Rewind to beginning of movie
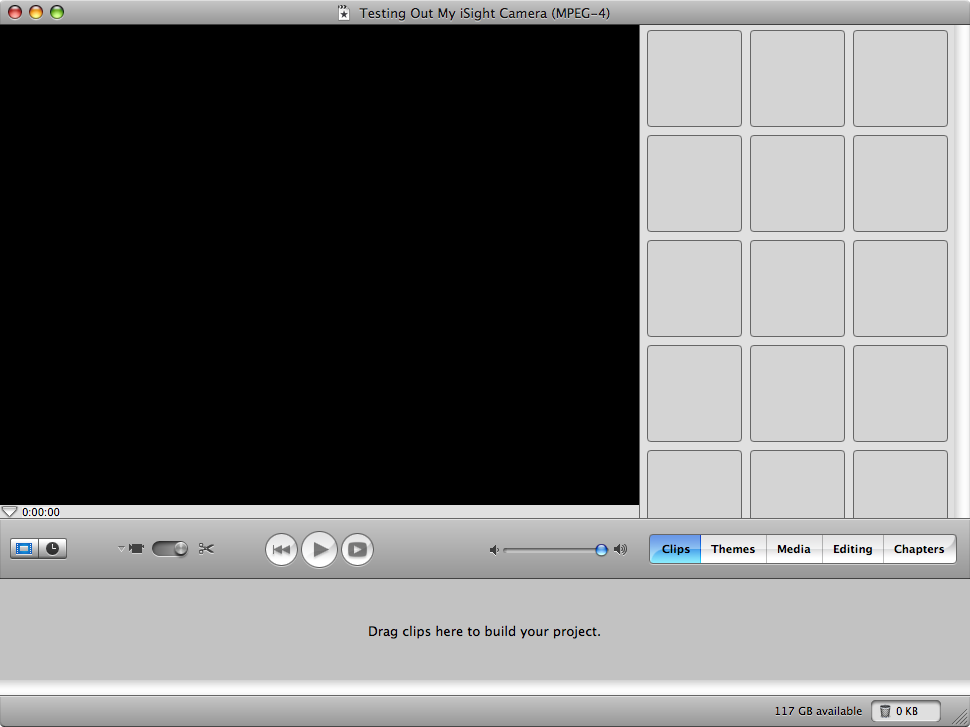The image size is (970, 727). pos(281,549)
